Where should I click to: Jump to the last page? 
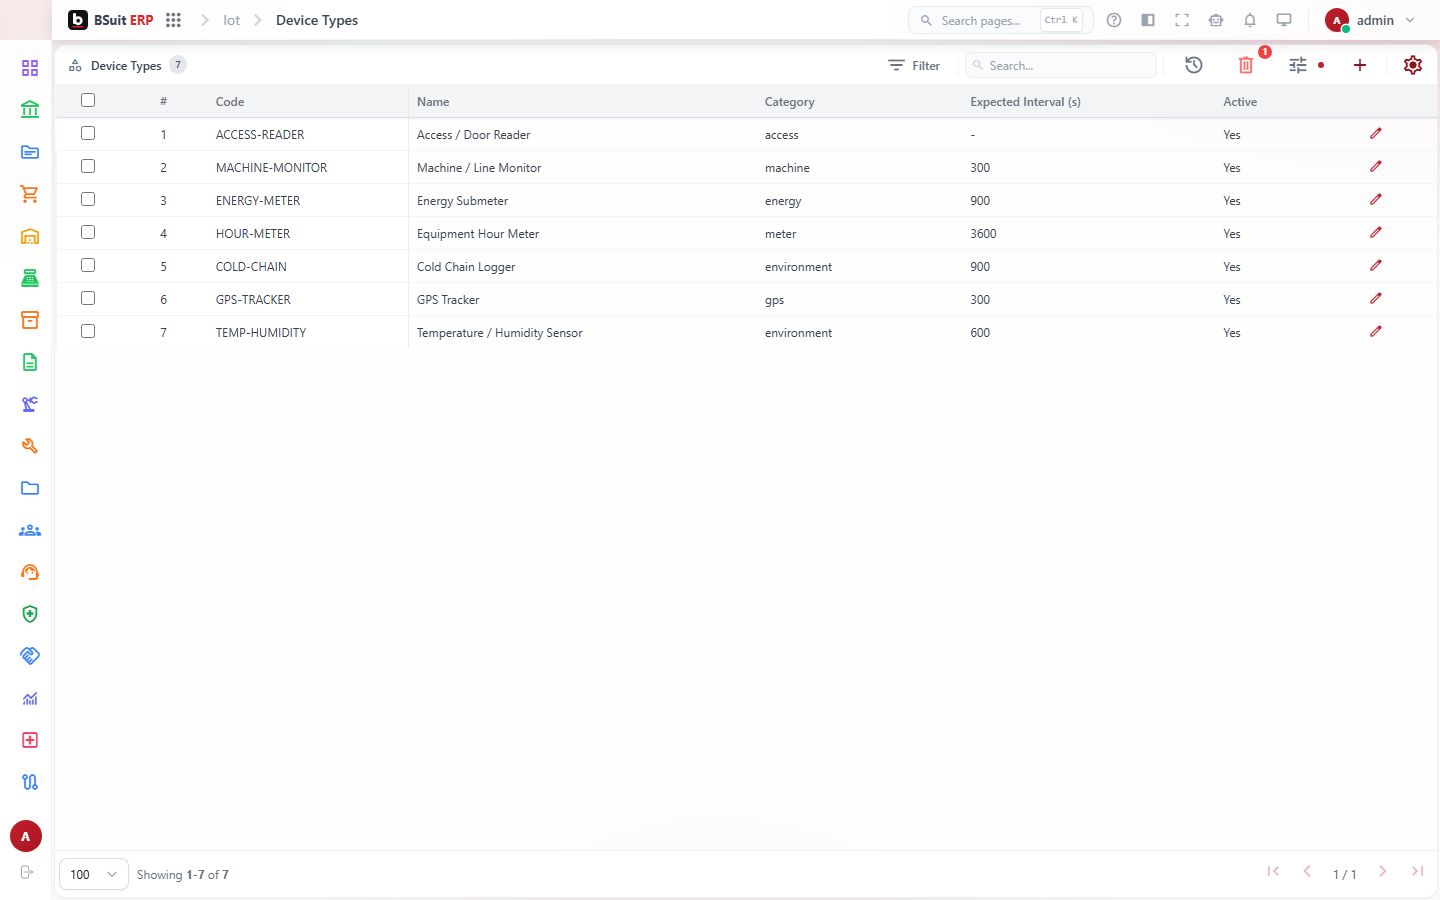[1417, 872]
